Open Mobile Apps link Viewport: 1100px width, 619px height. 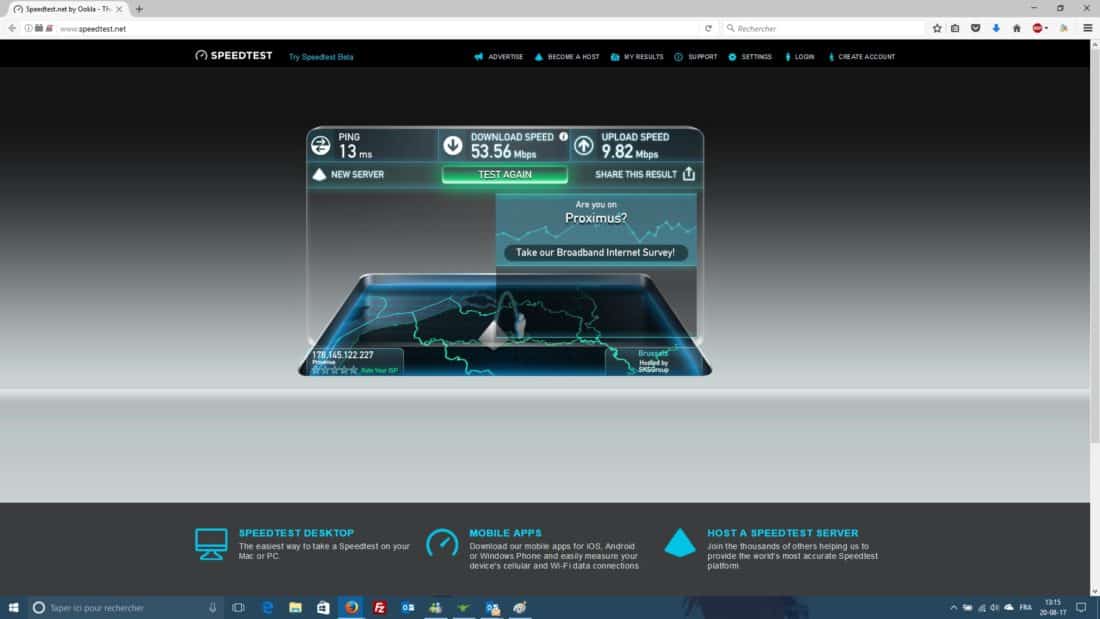tap(505, 533)
